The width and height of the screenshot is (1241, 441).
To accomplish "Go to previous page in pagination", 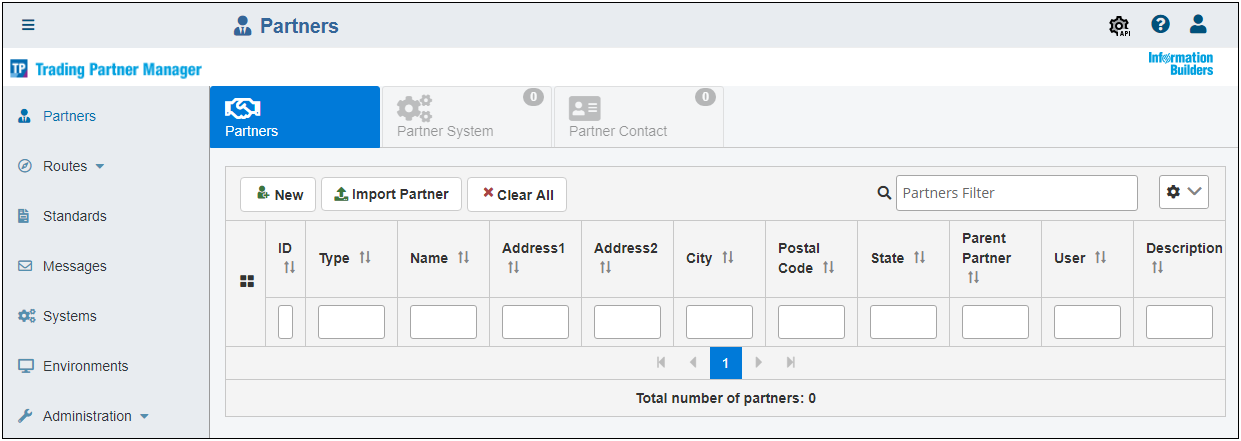I will [x=693, y=362].
